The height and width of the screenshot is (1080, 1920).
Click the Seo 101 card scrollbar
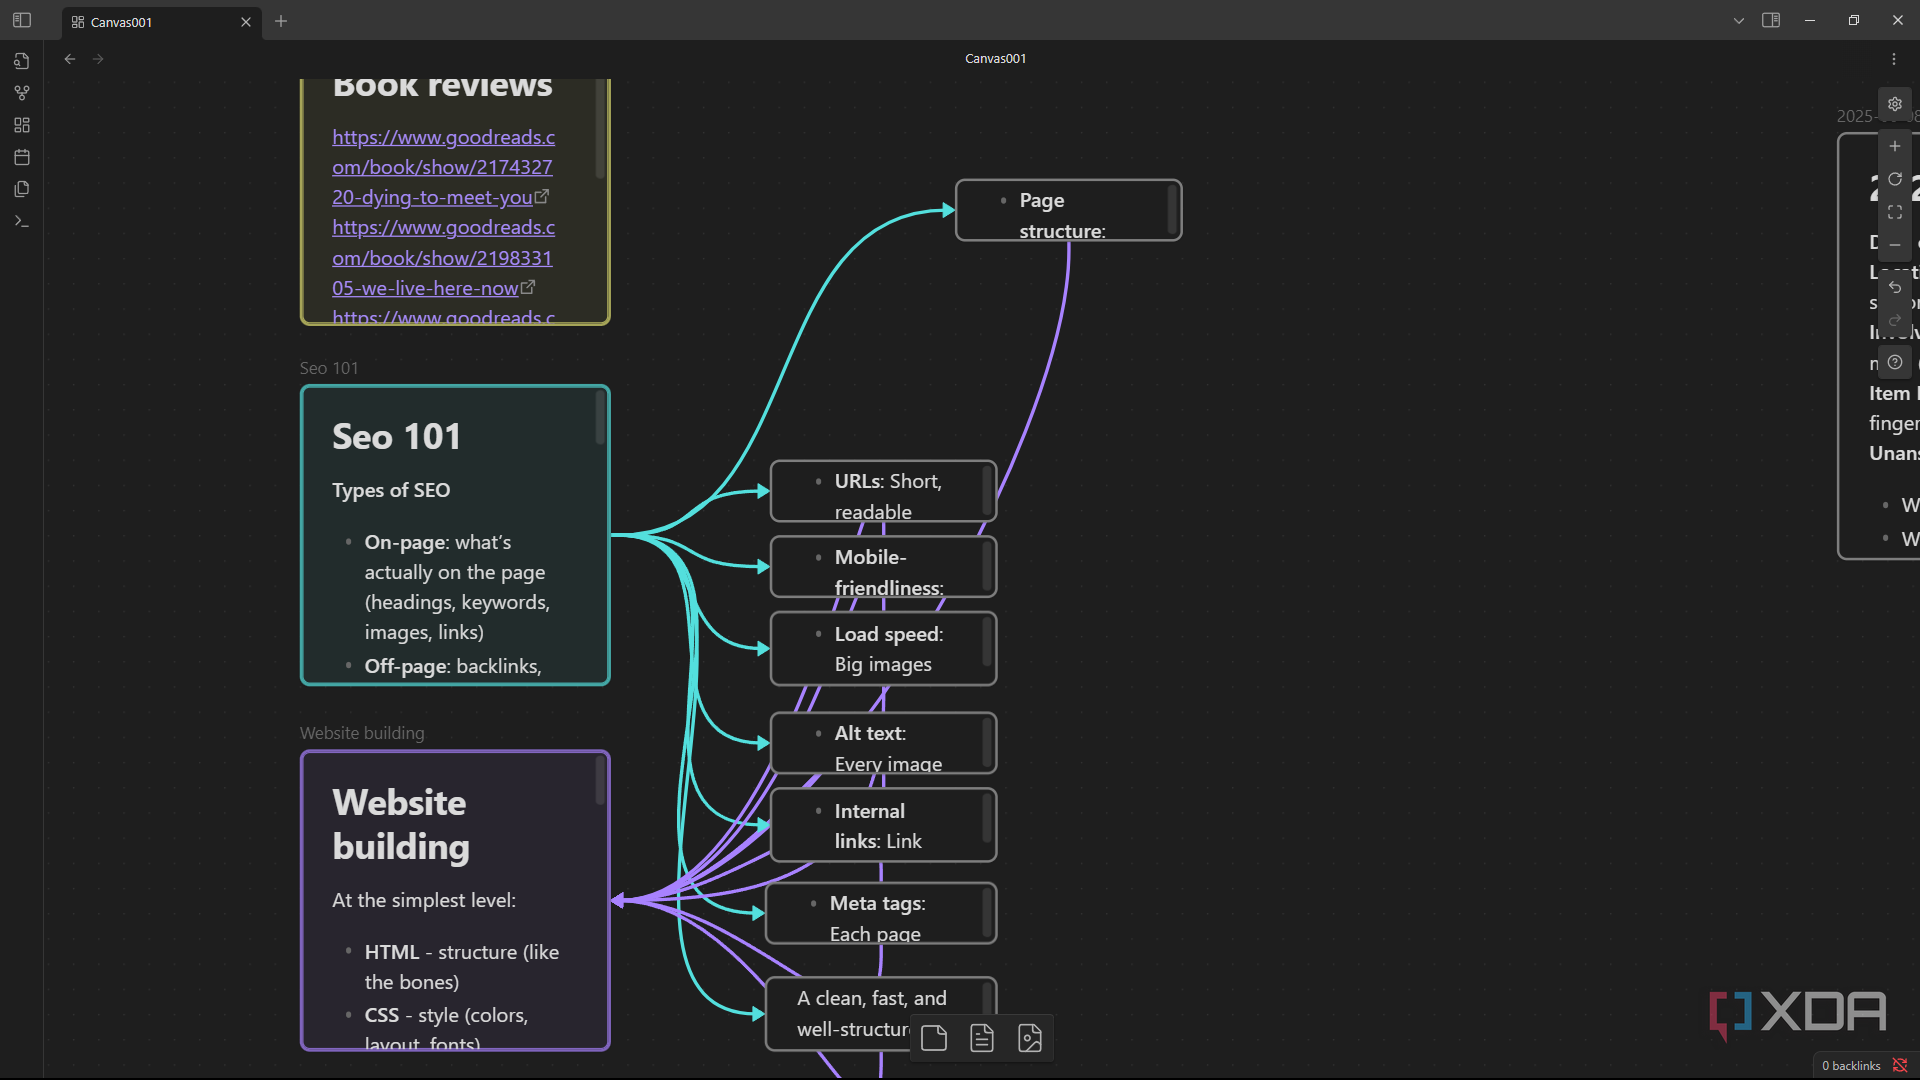point(600,418)
